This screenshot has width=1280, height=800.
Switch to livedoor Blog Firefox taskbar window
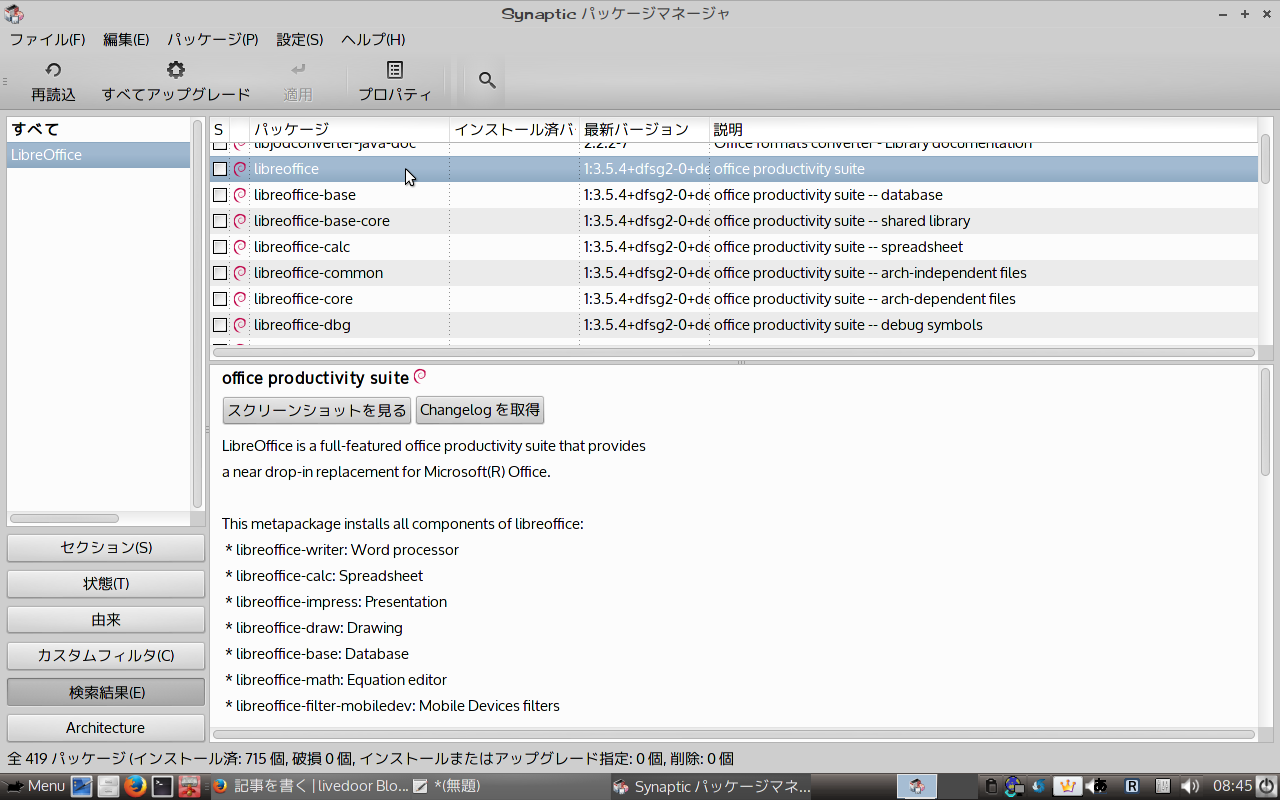[310, 786]
